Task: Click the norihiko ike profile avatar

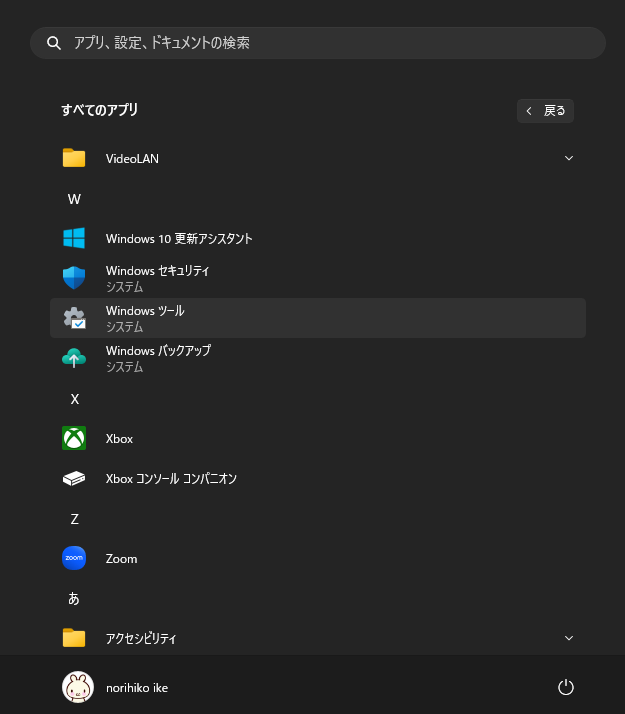Action: (x=78, y=687)
